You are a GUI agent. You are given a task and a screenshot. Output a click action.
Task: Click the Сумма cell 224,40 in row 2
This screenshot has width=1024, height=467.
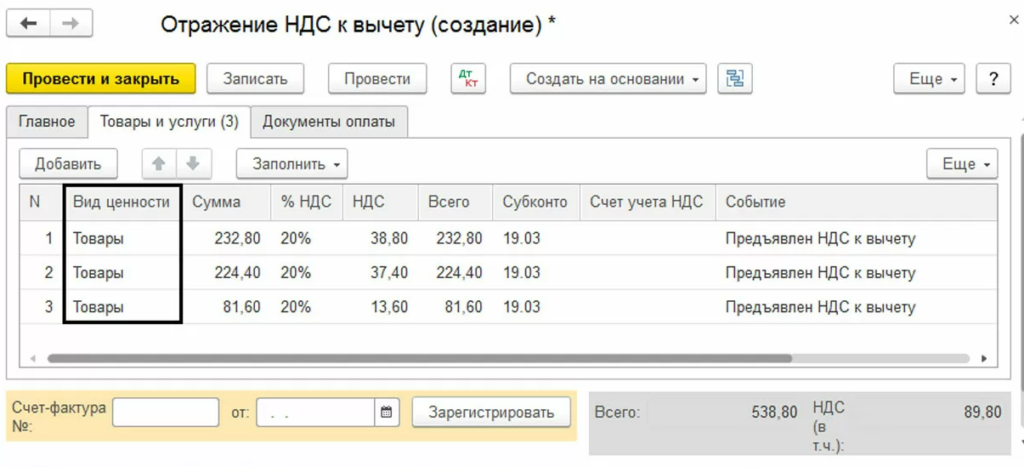point(227,272)
